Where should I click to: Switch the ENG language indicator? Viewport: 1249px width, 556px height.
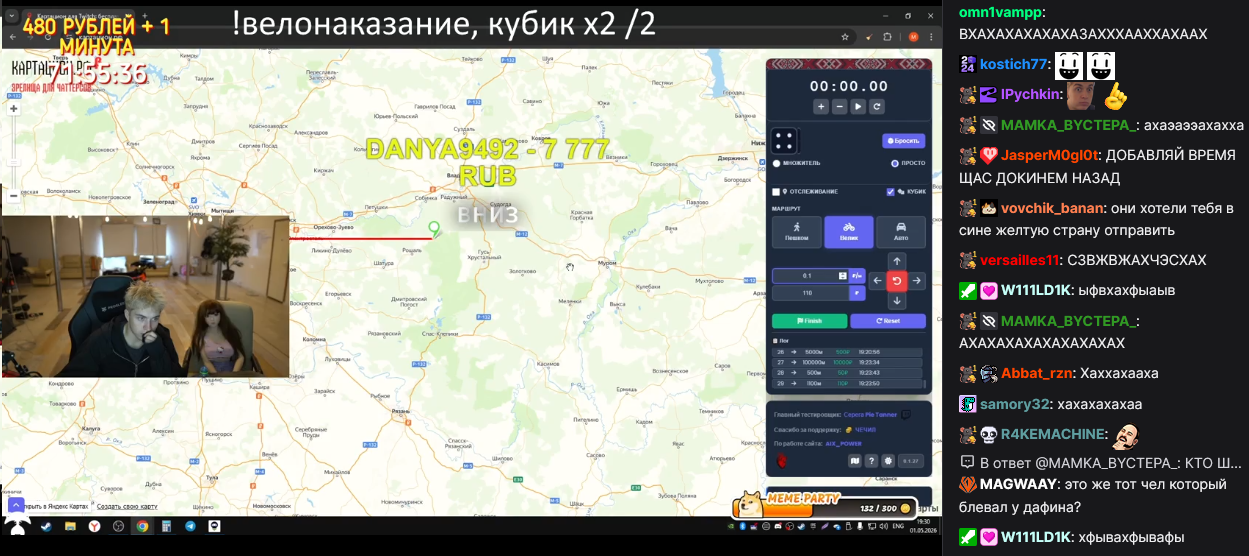[898, 526]
